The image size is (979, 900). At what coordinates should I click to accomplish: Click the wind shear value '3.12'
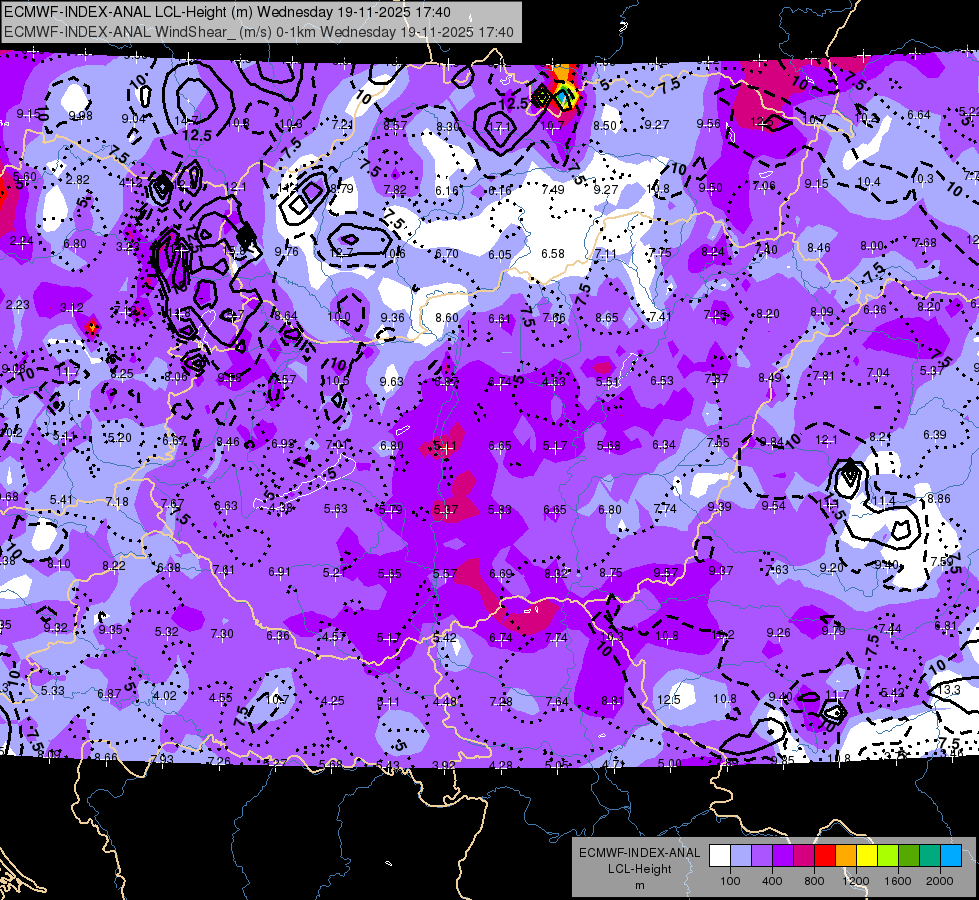[72, 307]
